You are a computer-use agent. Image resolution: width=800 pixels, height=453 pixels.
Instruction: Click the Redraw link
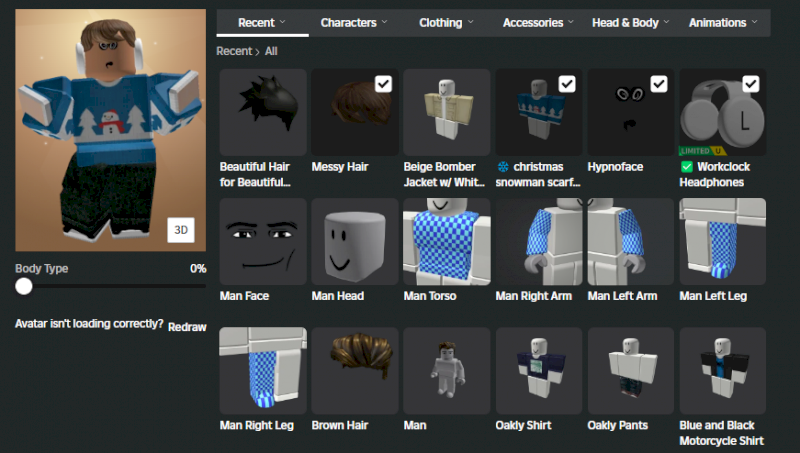click(x=187, y=327)
